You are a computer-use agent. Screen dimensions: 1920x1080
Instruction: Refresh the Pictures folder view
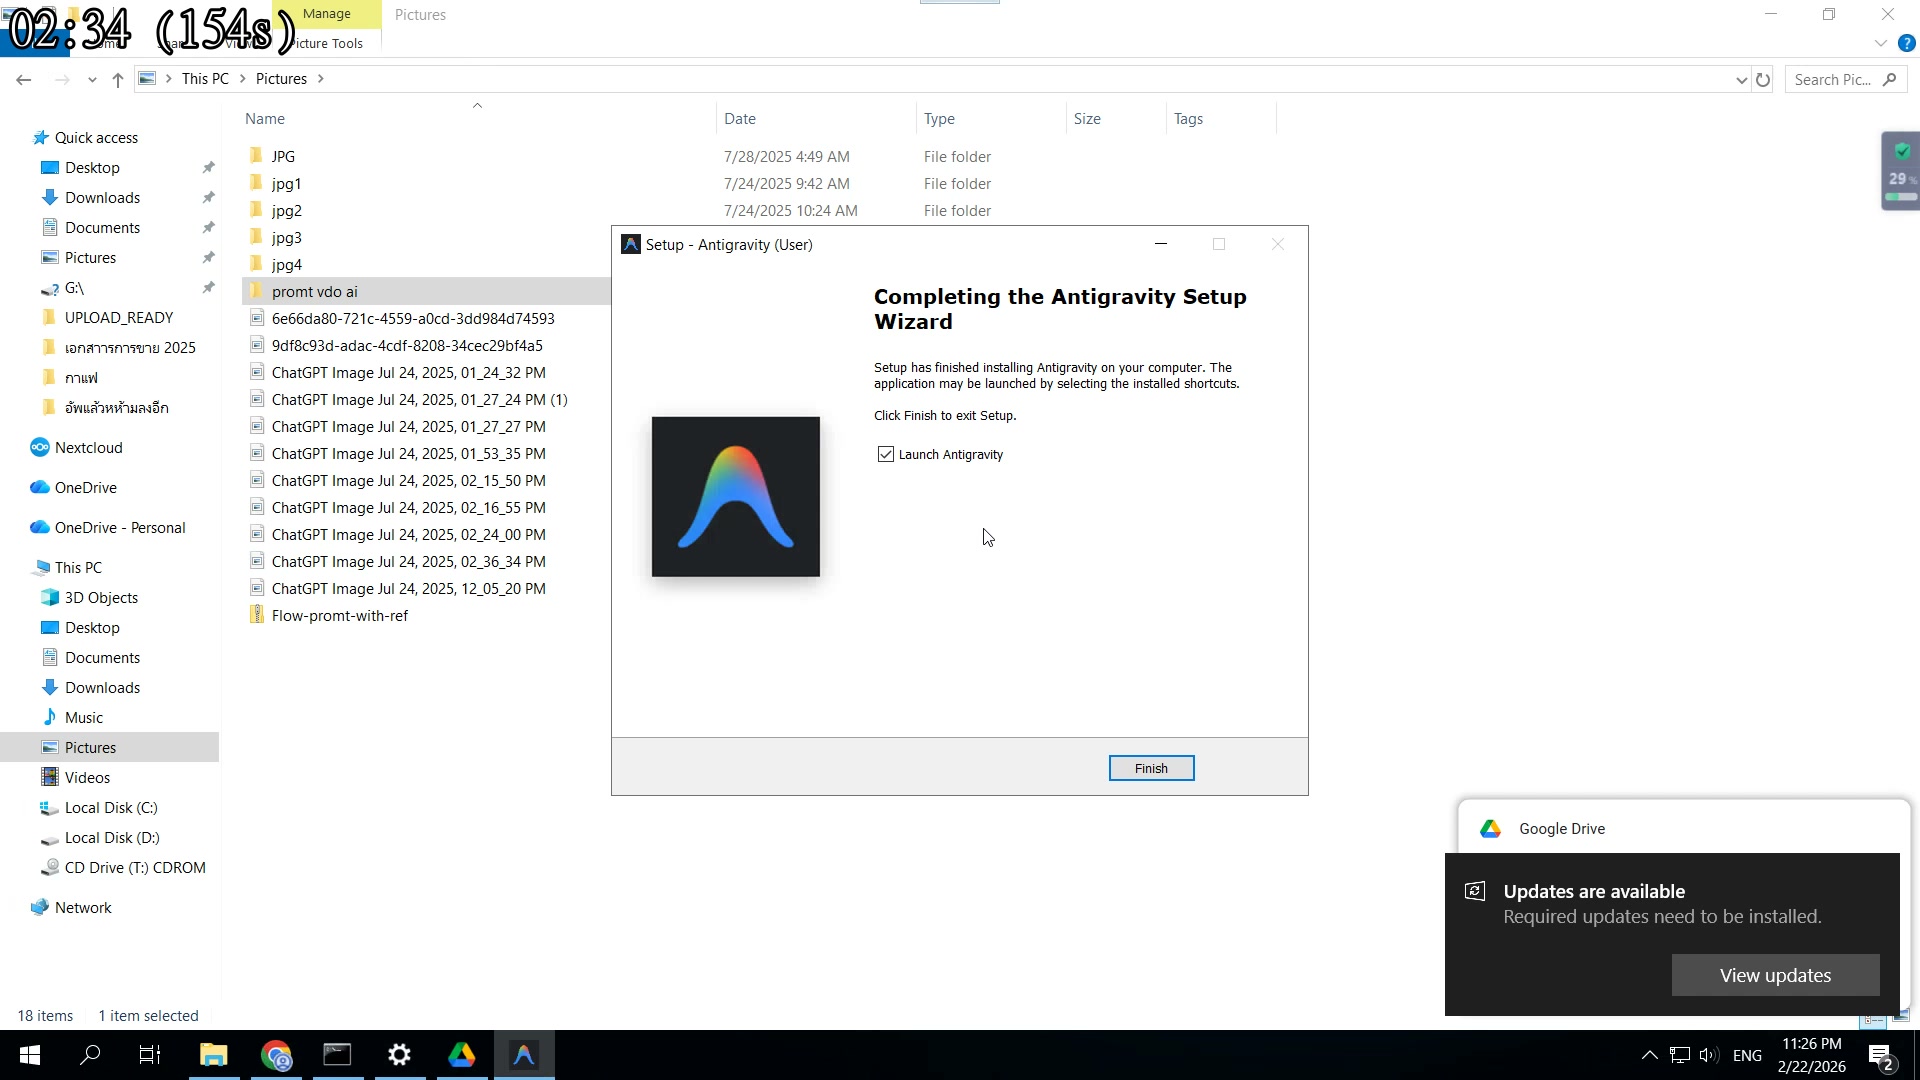click(1762, 79)
